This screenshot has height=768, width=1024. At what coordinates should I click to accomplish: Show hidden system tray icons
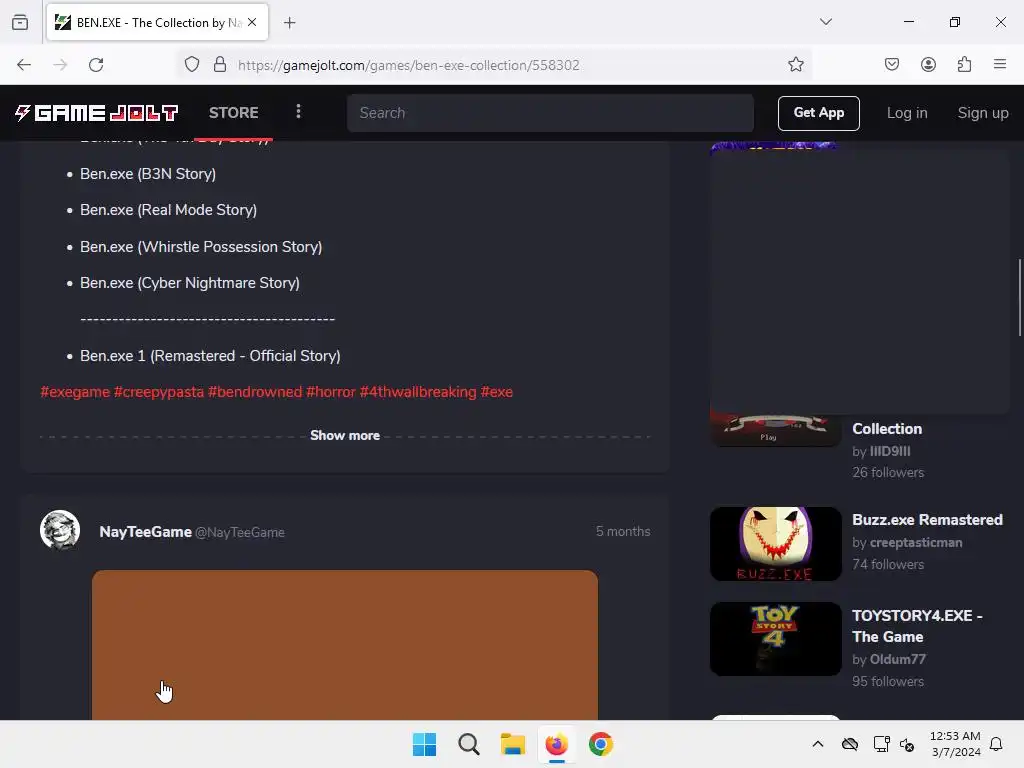click(x=818, y=744)
